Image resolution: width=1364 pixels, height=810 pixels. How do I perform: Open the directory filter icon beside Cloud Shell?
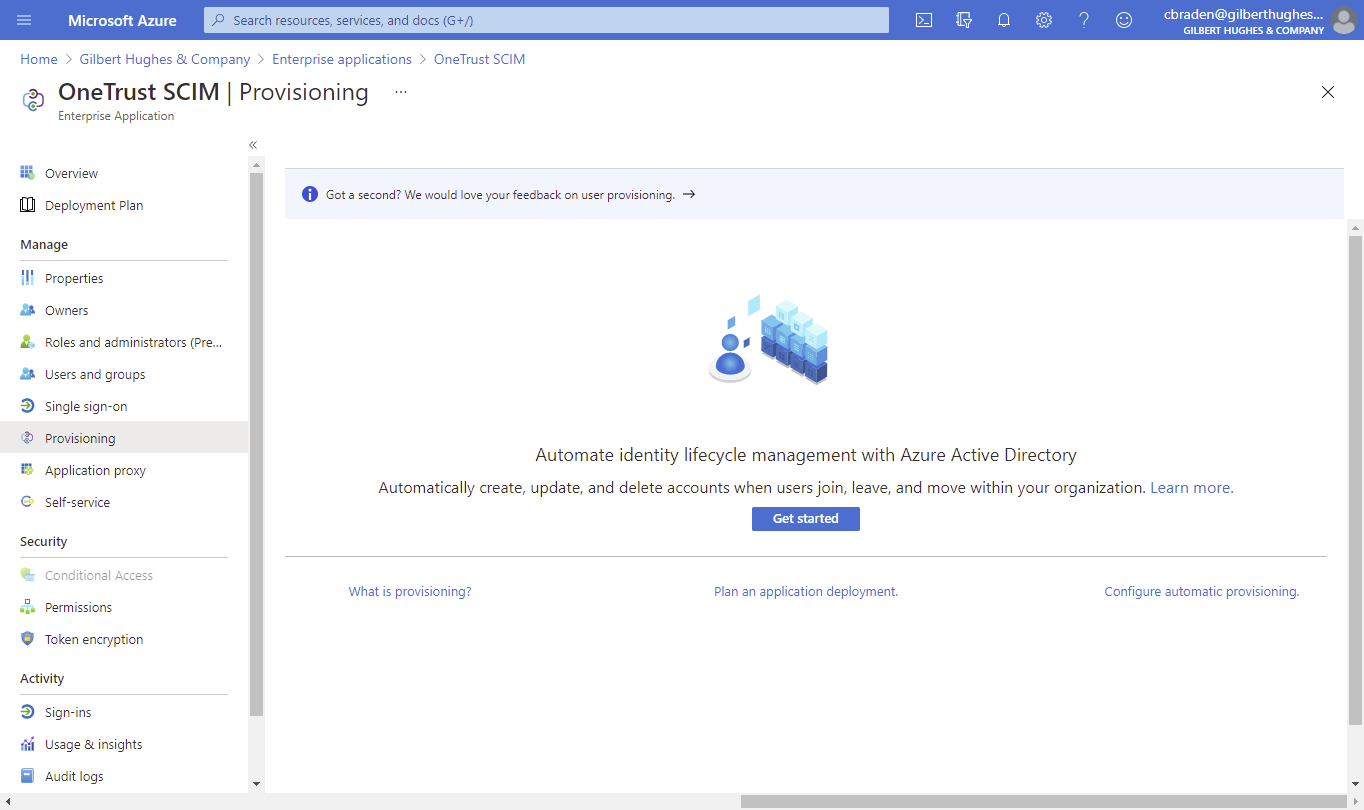click(963, 20)
